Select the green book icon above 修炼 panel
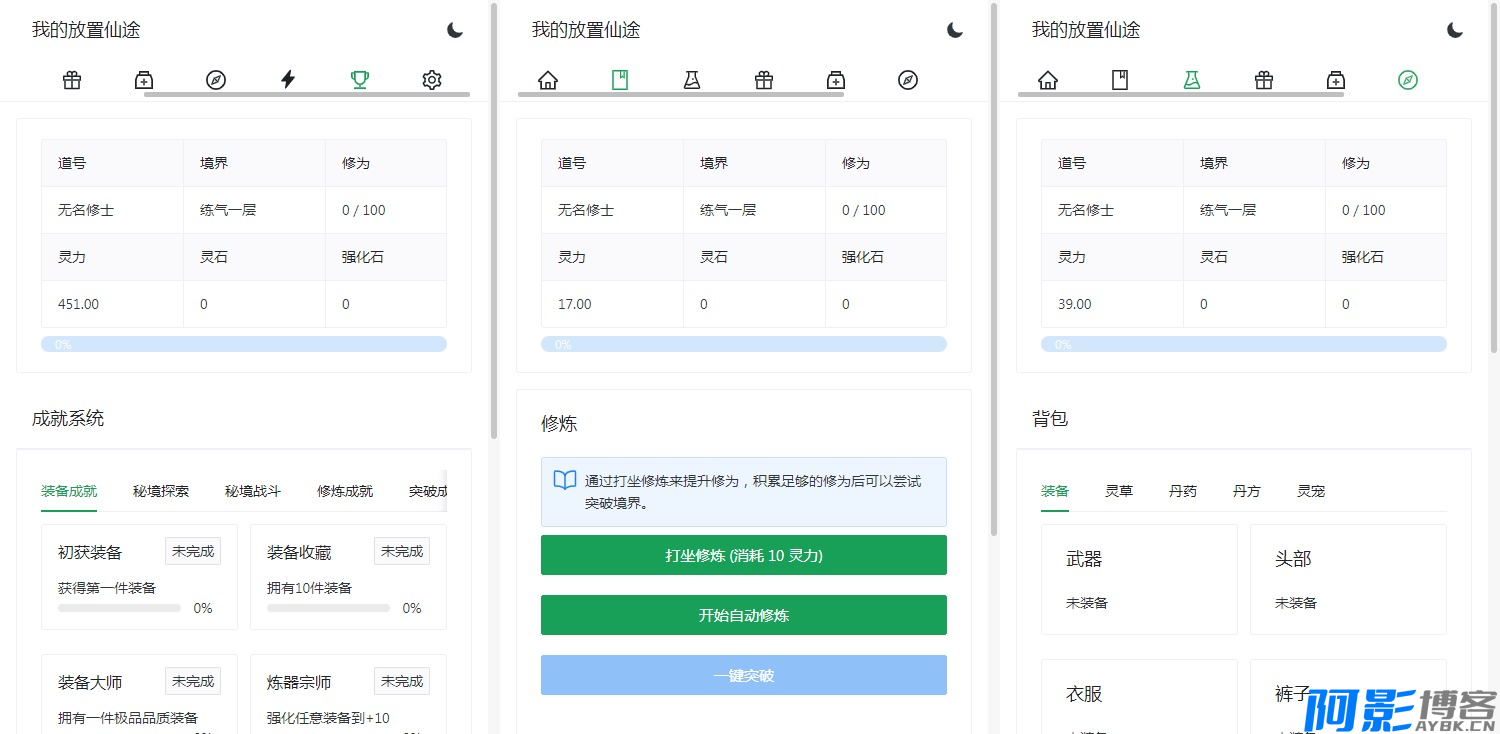The image size is (1500, 734). (x=620, y=80)
